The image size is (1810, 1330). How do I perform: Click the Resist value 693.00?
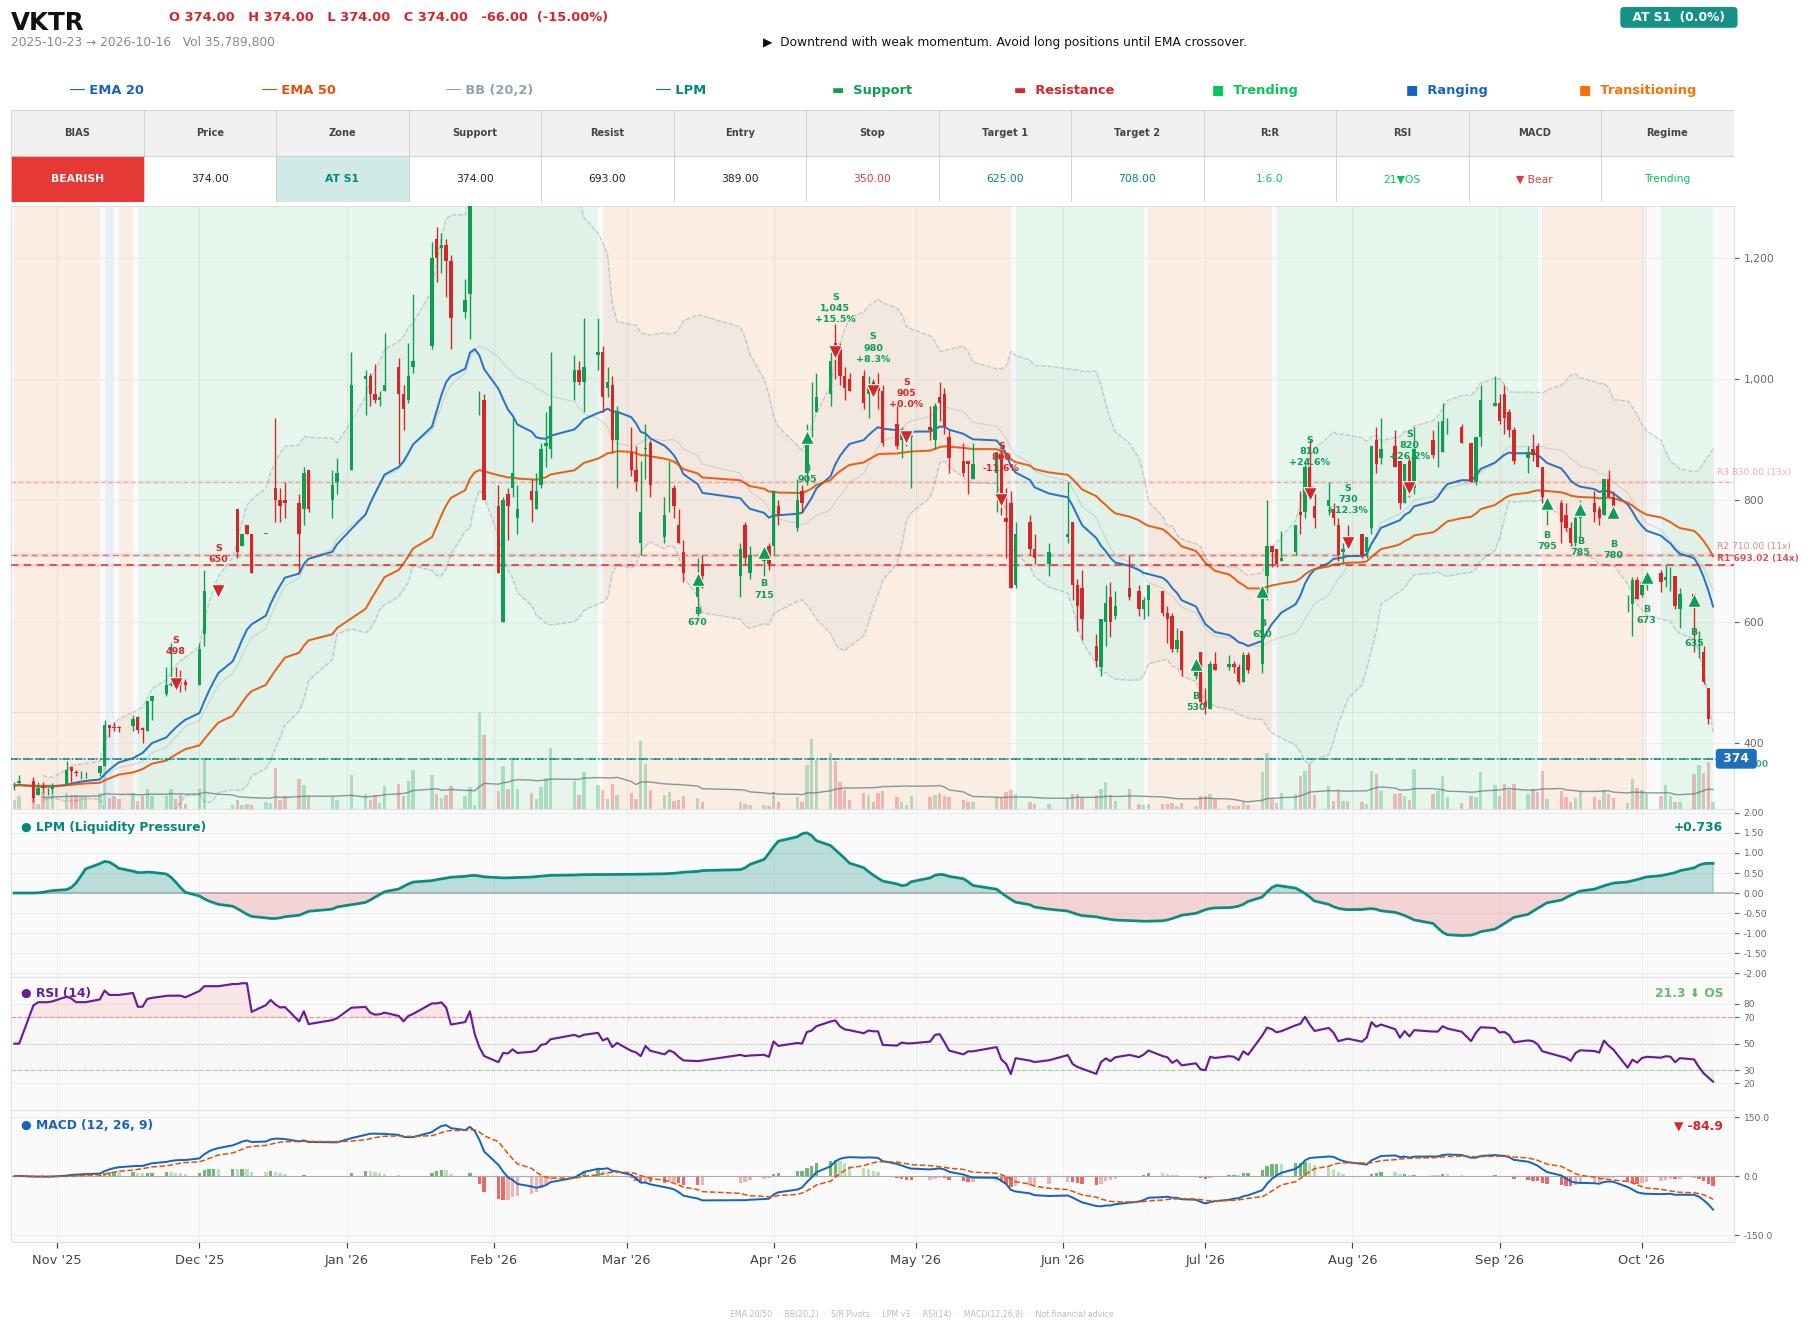click(x=607, y=179)
